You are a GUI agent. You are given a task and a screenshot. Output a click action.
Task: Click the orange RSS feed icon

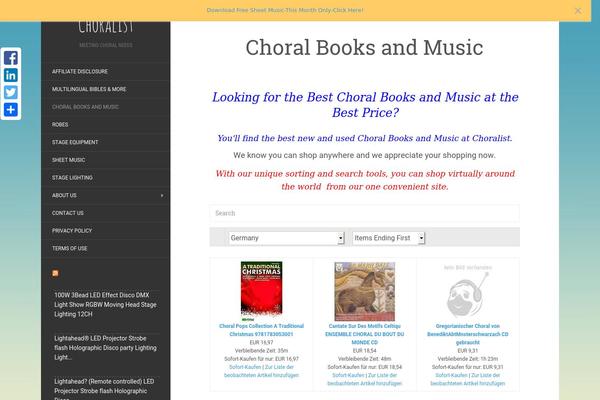pyautogui.click(x=55, y=273)
